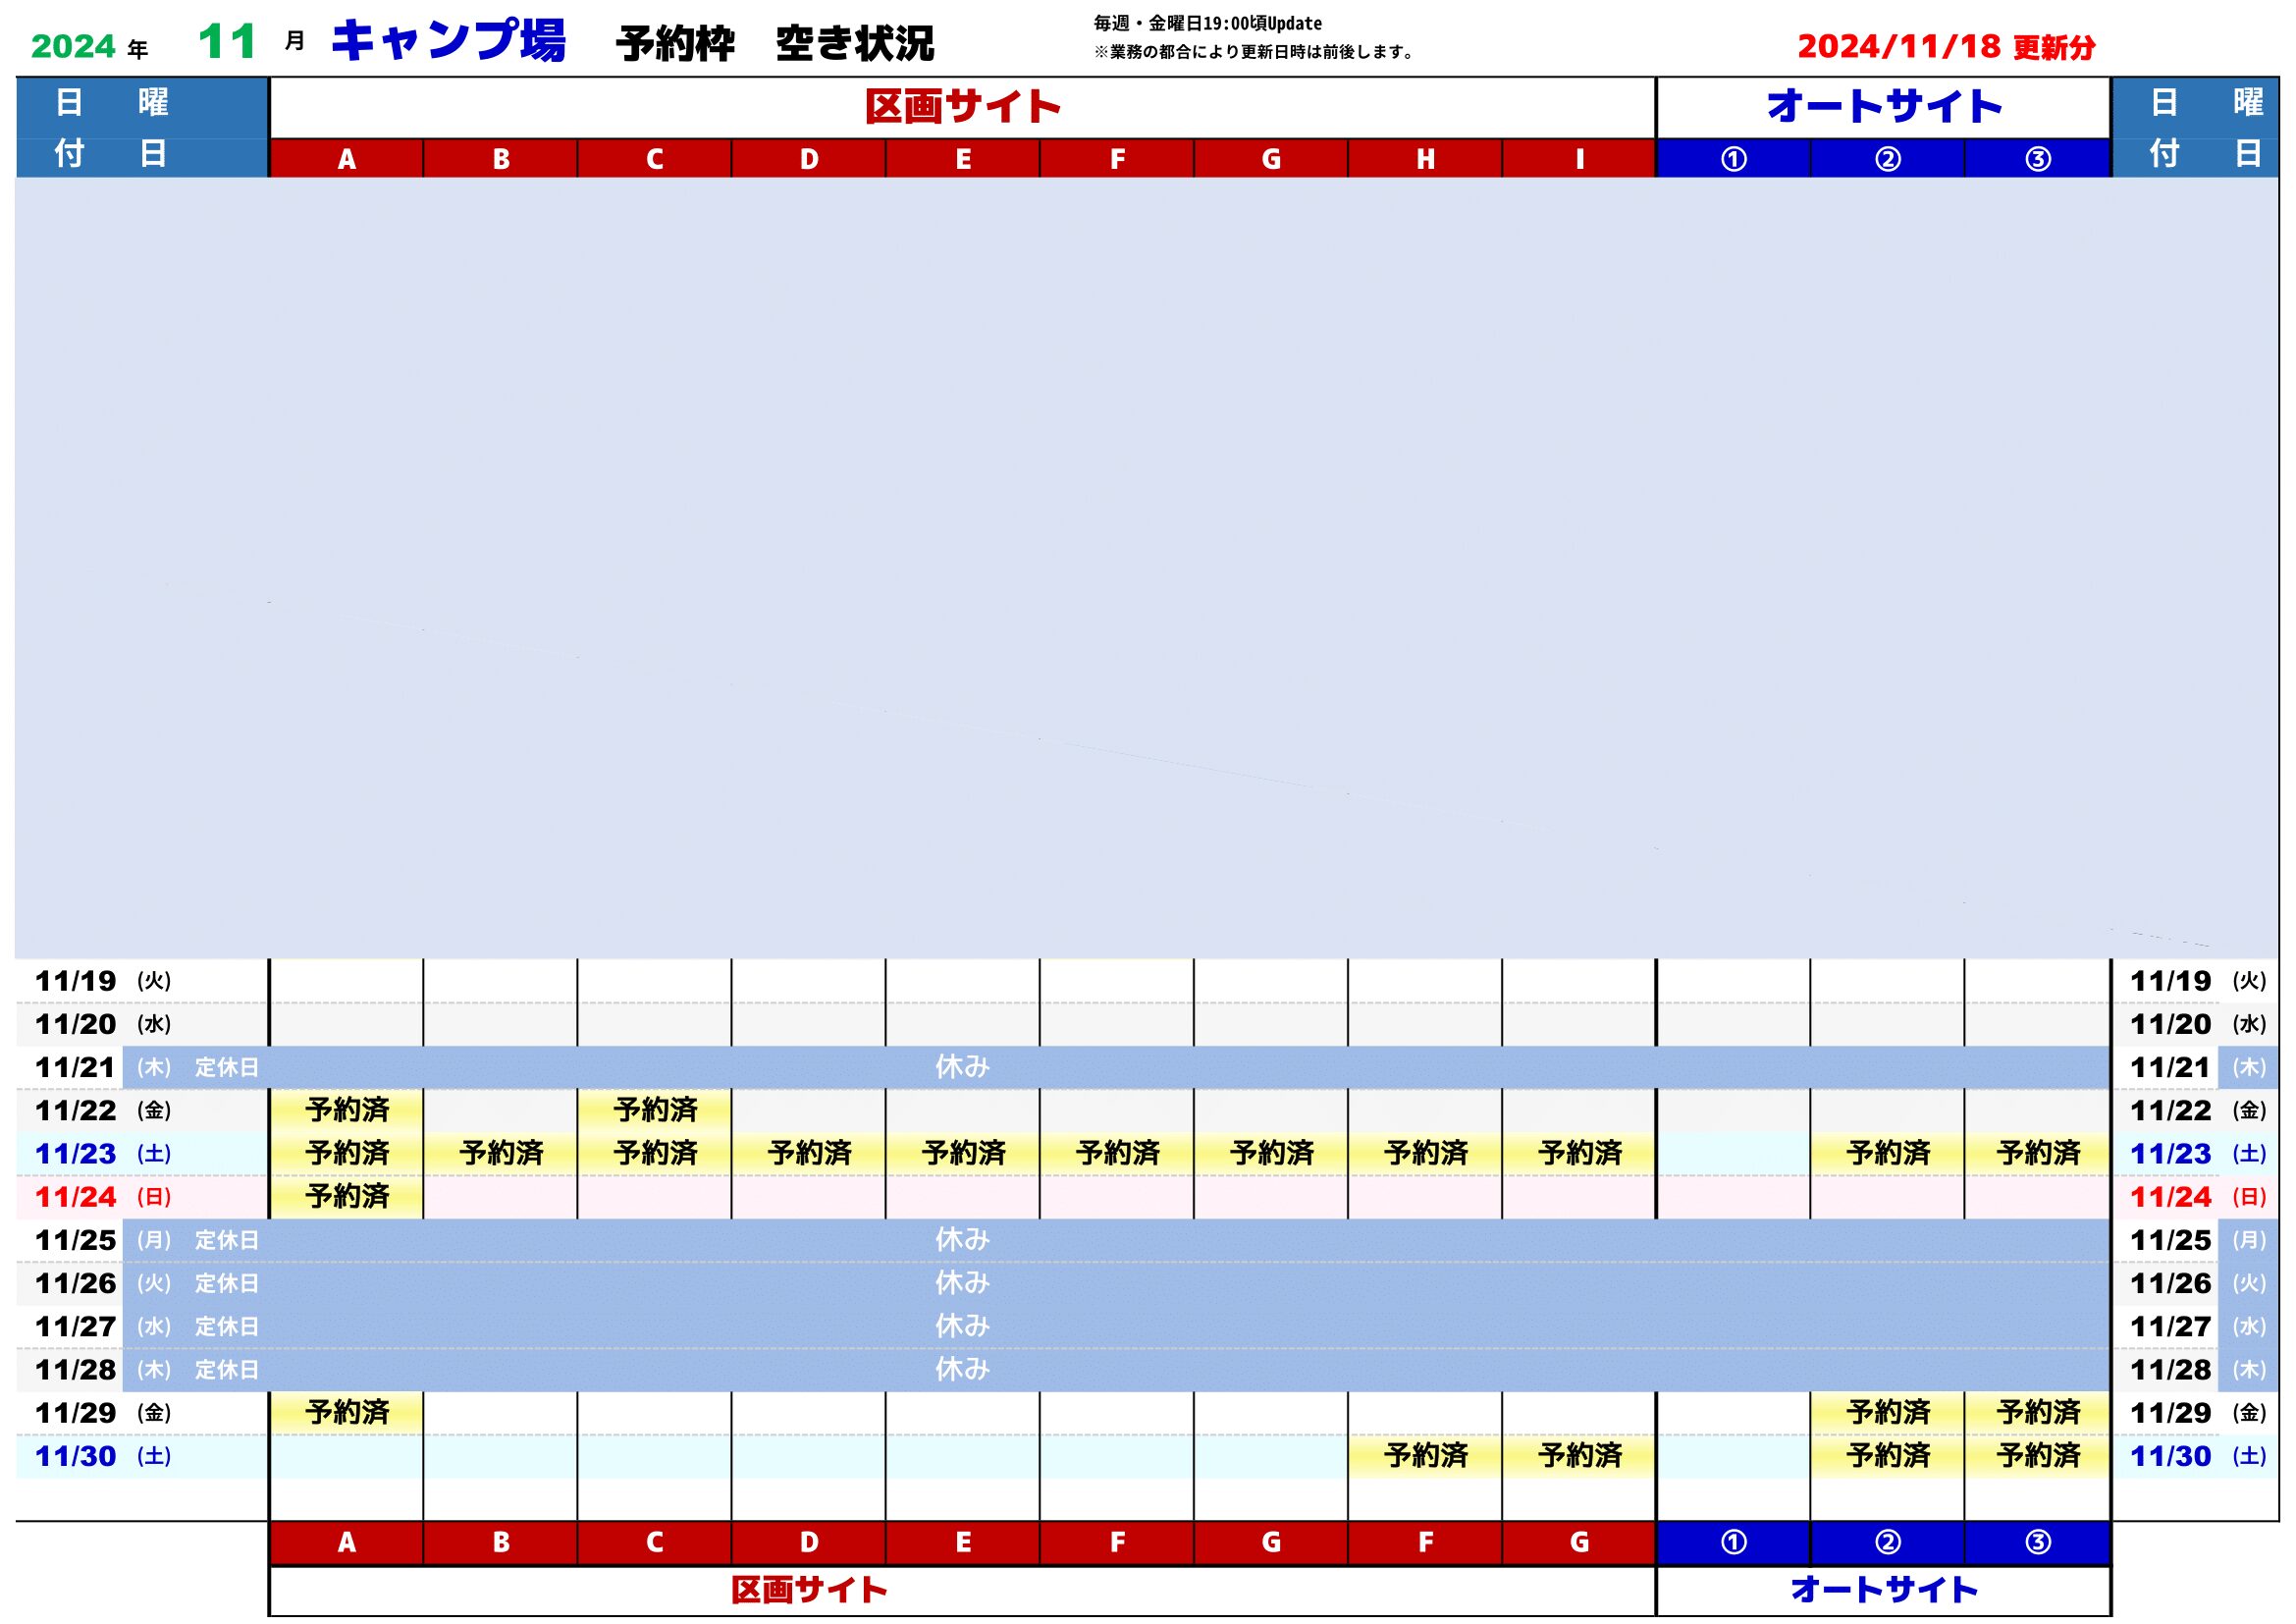
Task: Click 予約済 cell for 11/23 auto site ③
Action: (x=2038, y=1154)
